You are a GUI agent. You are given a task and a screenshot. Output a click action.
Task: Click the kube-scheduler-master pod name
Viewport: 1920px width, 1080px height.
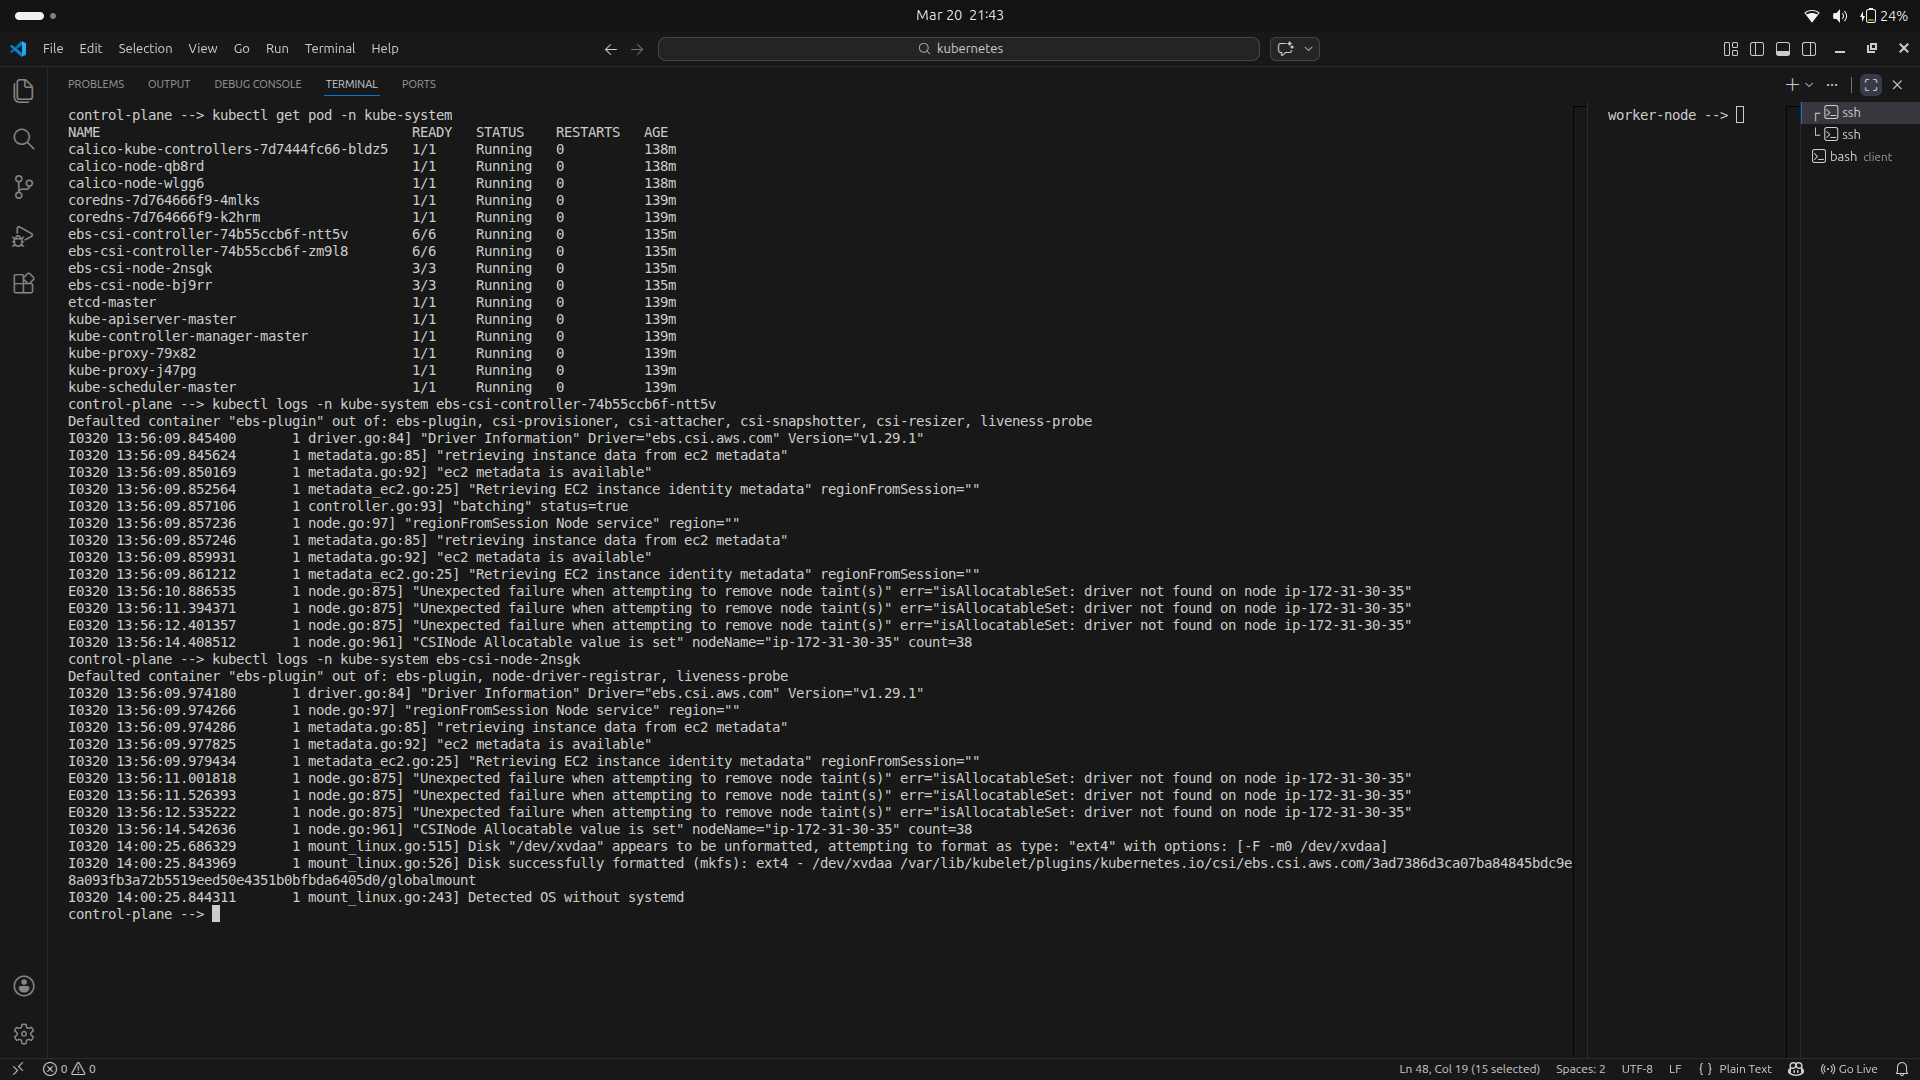coord(152,387)
